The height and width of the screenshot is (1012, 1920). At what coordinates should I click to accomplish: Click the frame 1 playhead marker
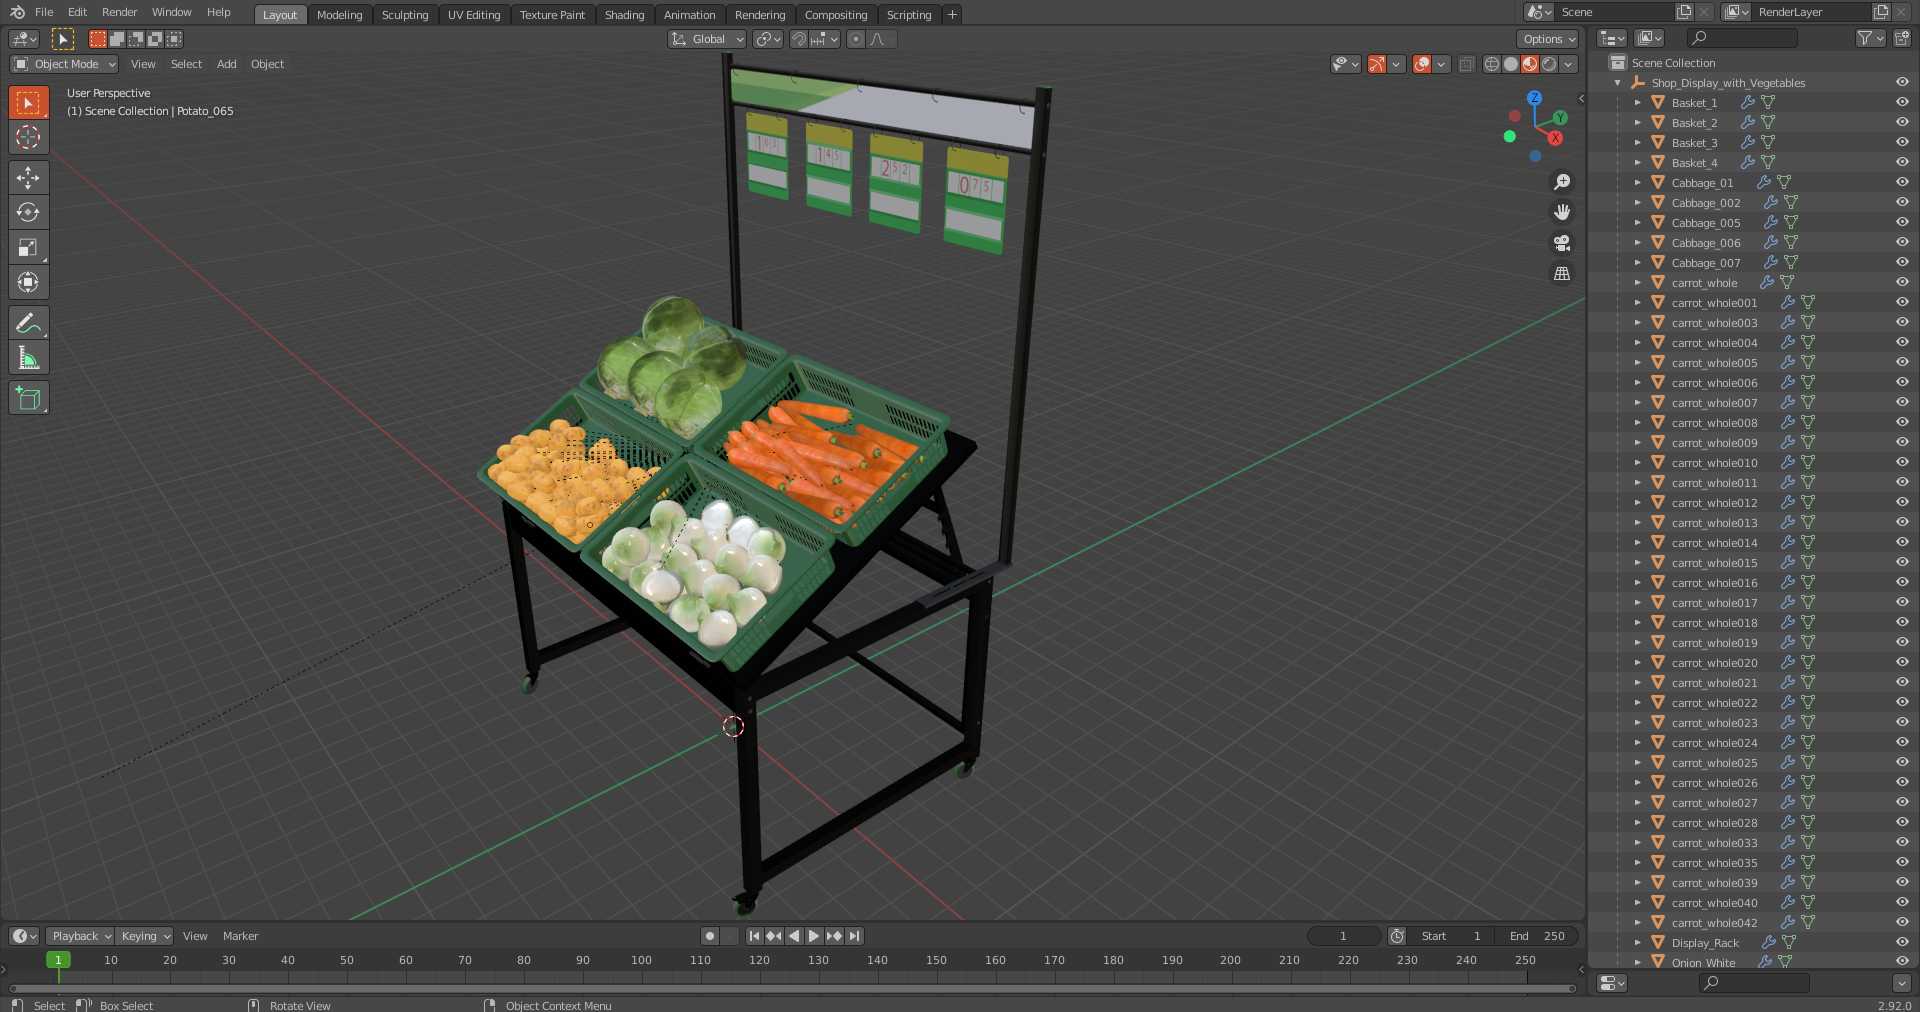tap(58, 960)
